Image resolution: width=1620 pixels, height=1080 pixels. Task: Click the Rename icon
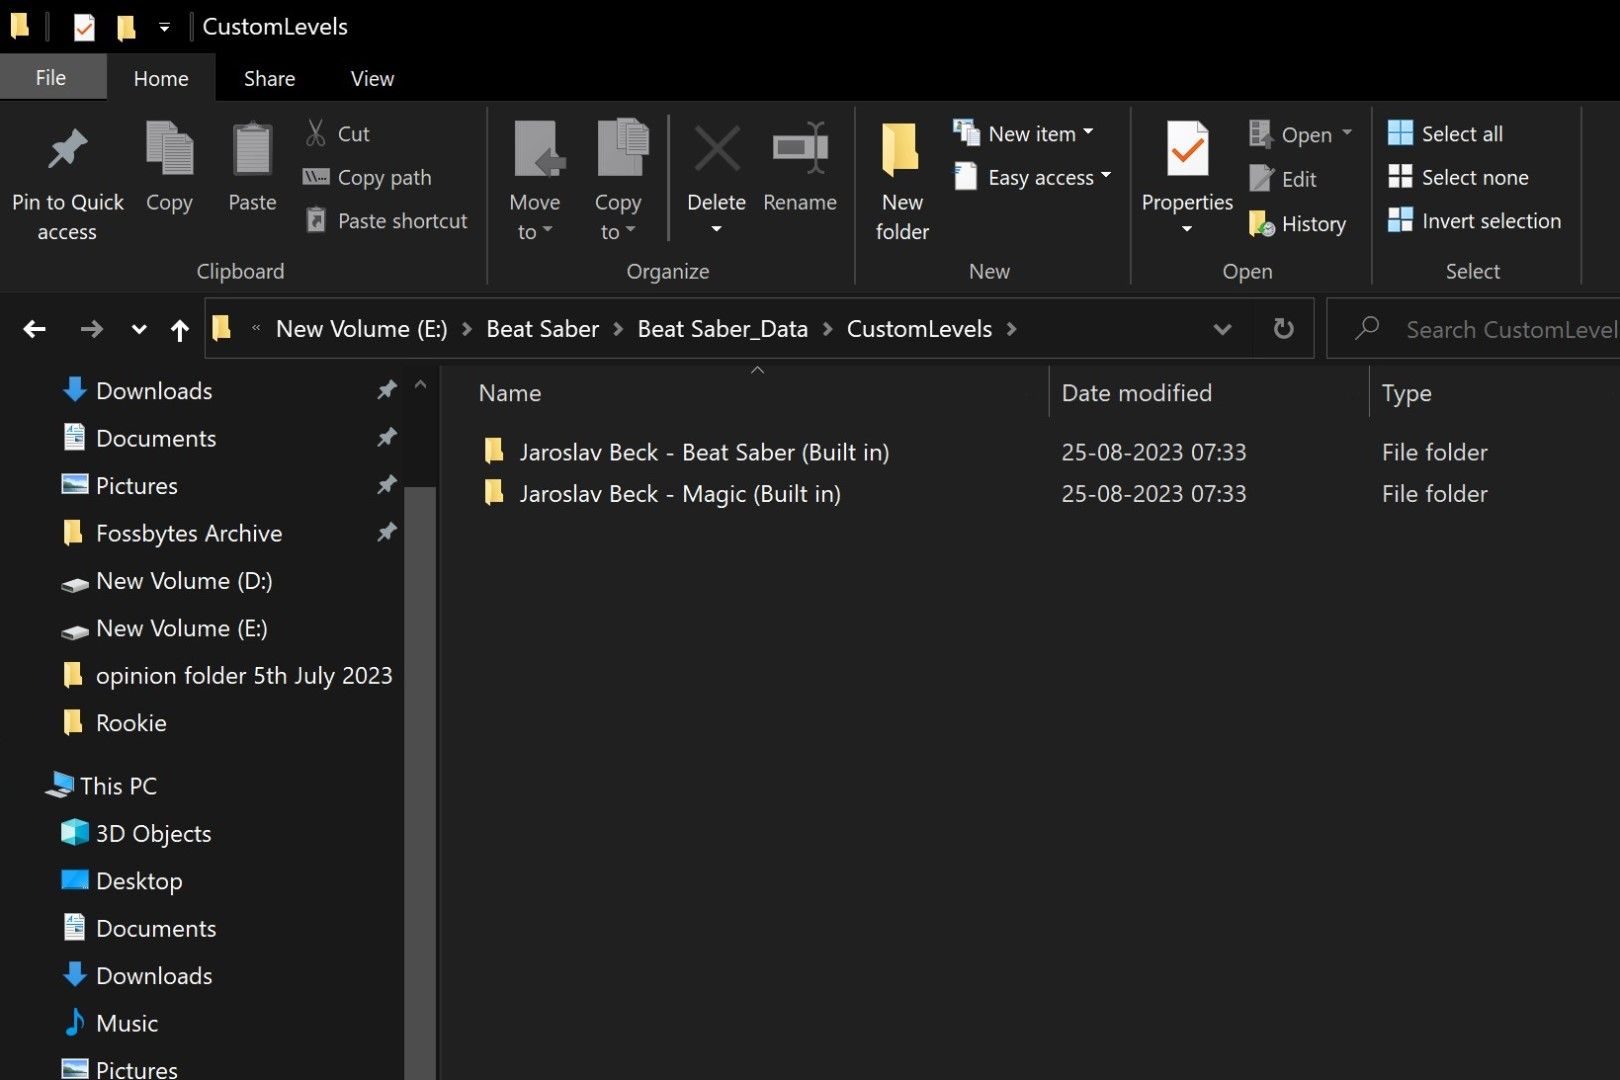click(x=800, y=149)
